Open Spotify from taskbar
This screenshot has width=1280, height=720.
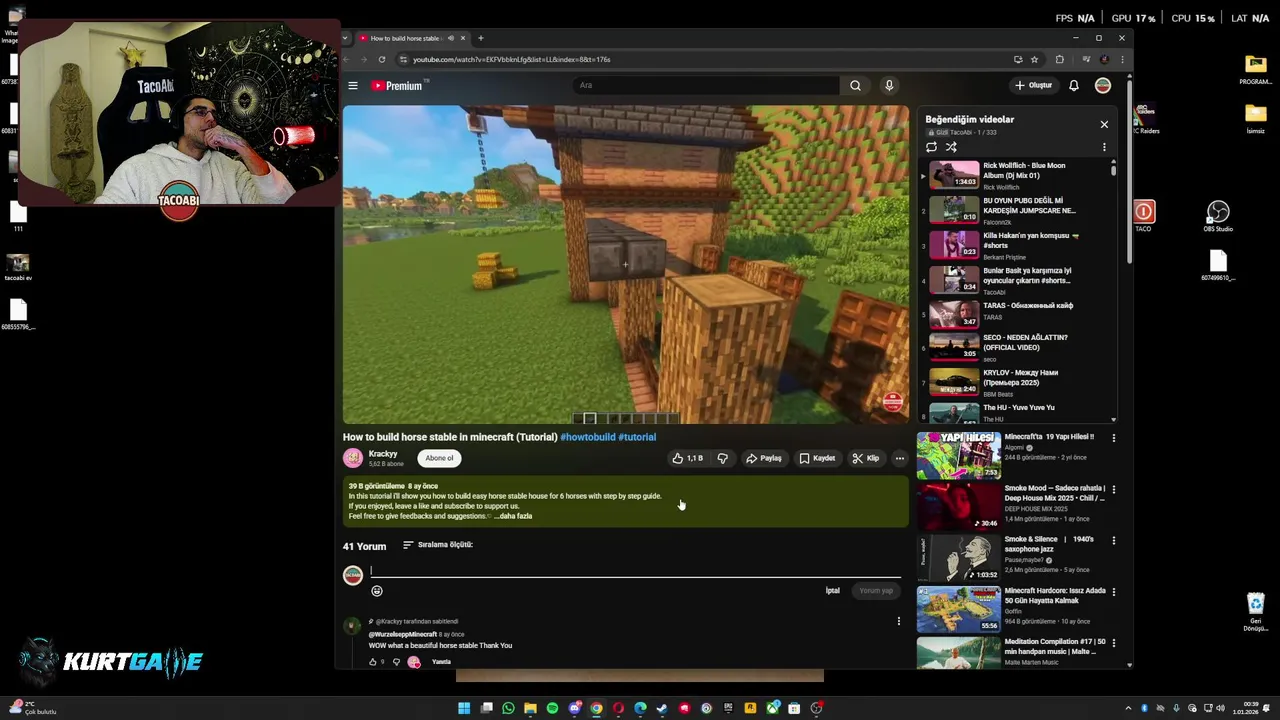[552, 708]
